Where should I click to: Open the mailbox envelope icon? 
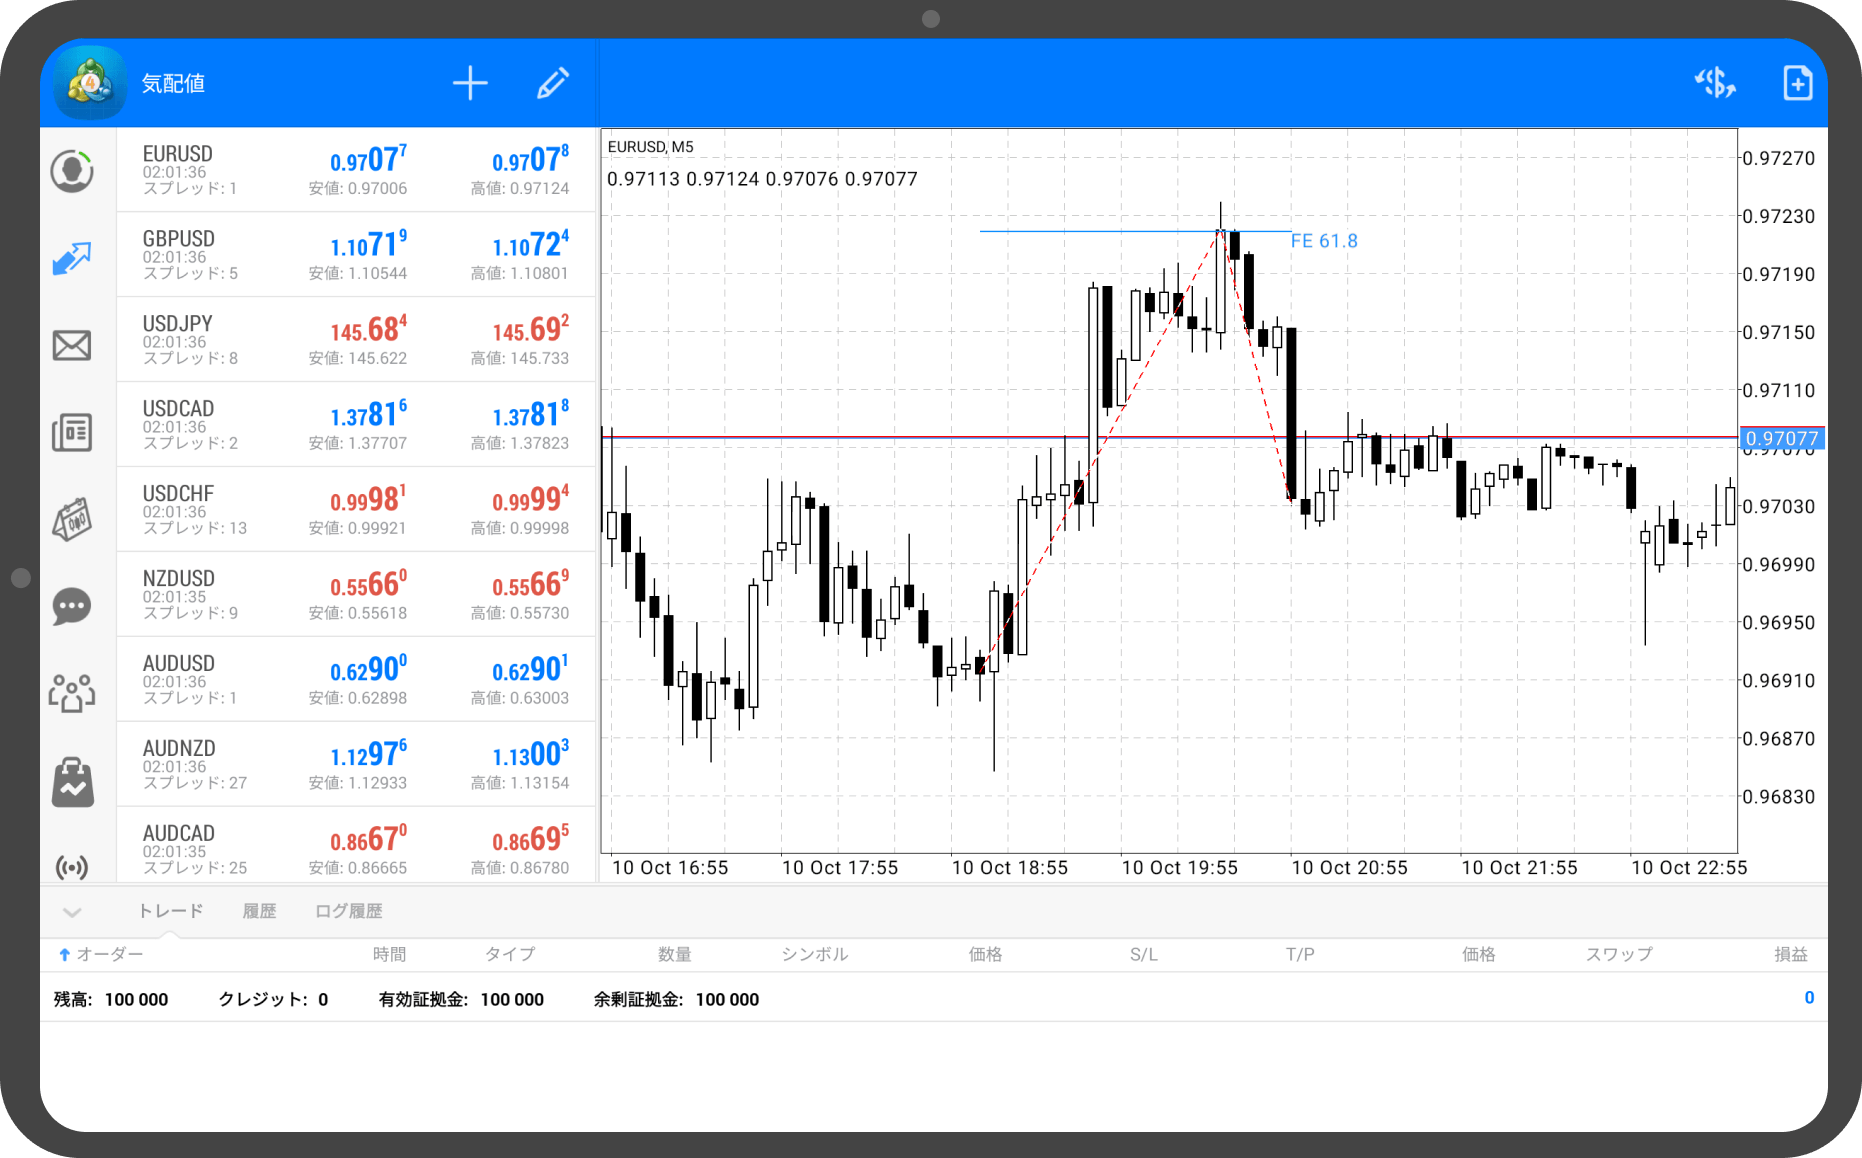(72, 346)
